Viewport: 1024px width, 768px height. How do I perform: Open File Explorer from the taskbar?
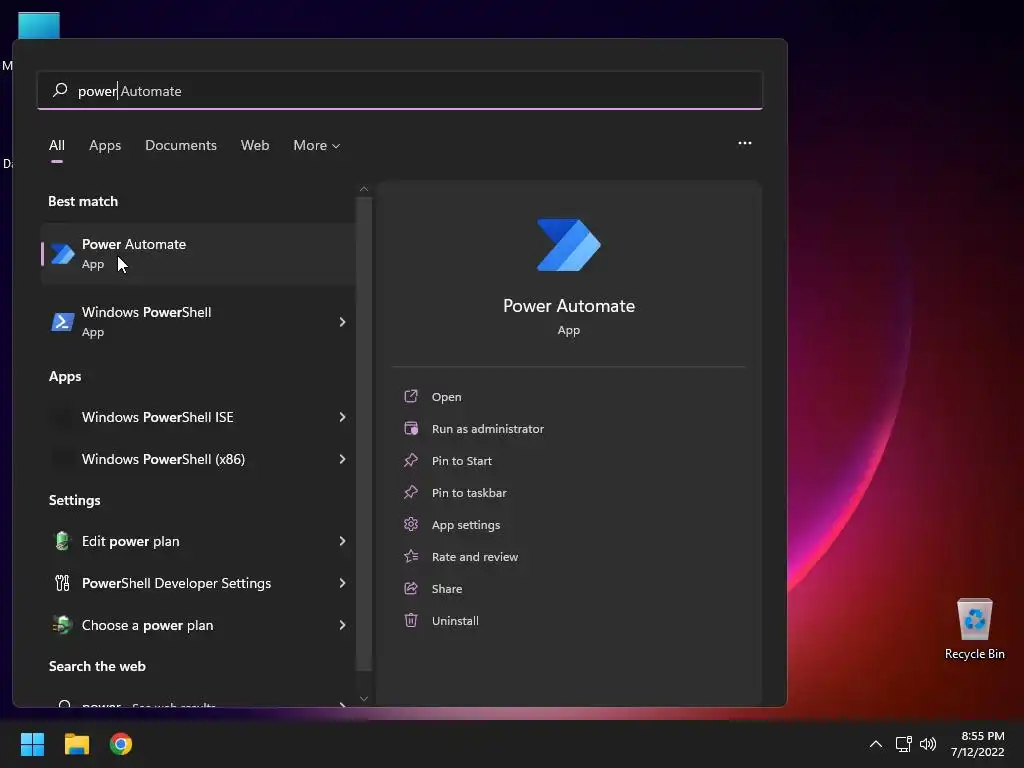[x=76, y=744]
